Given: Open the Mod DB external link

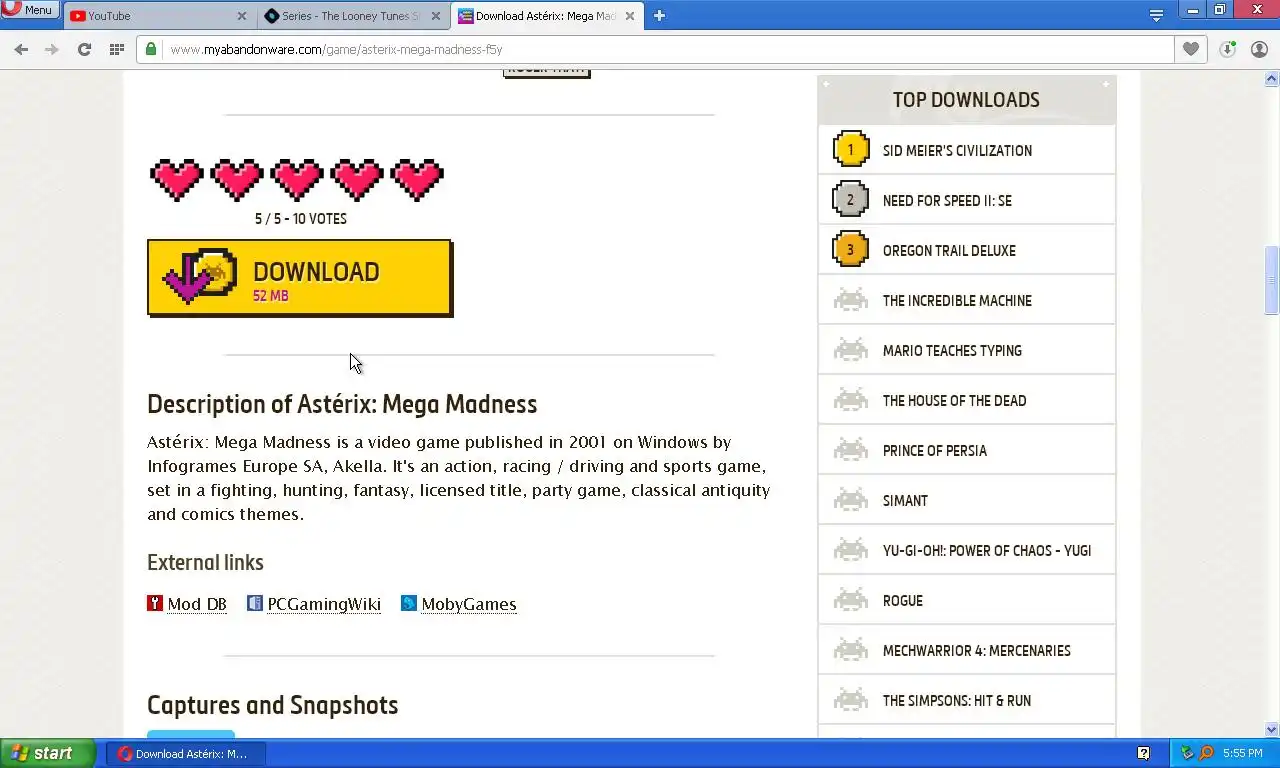Looking at the screenshot, I should (x=197, y=604).
